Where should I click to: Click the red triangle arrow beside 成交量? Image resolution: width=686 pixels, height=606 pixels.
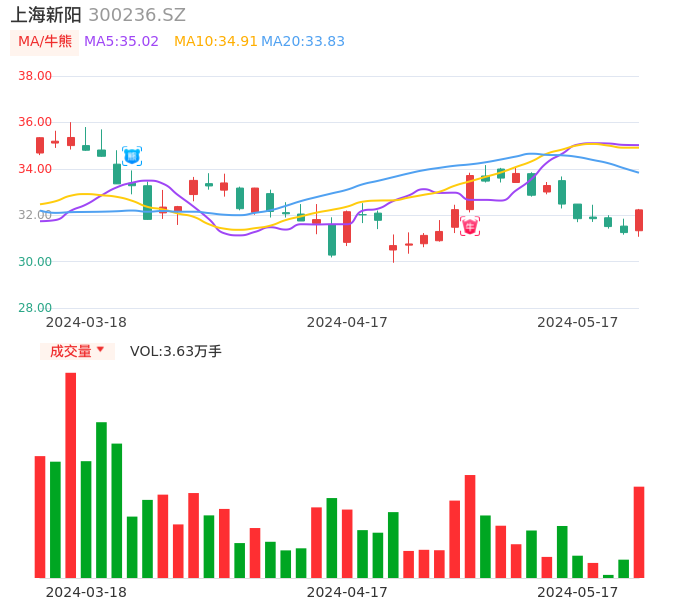click(100, 350)
